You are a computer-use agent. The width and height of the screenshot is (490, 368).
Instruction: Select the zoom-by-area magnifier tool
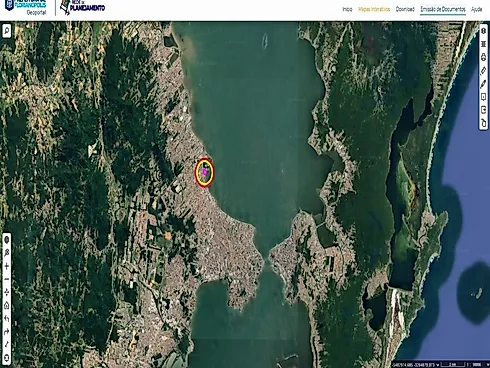click(6, 253)
